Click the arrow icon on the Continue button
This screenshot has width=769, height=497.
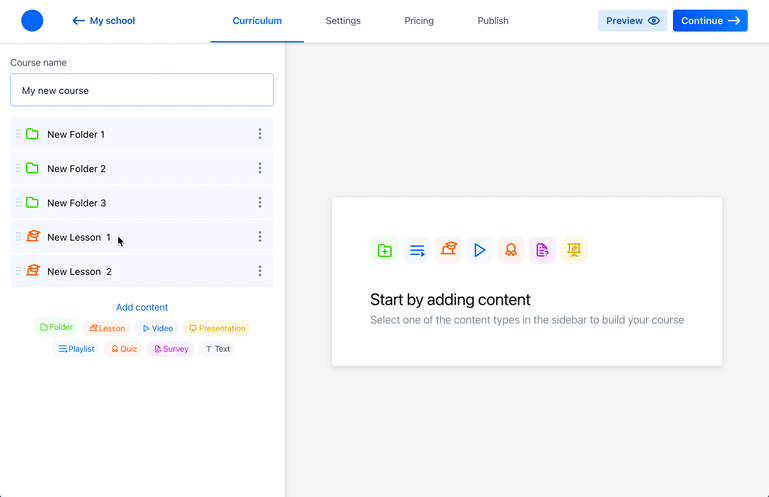tap(734, 21)
